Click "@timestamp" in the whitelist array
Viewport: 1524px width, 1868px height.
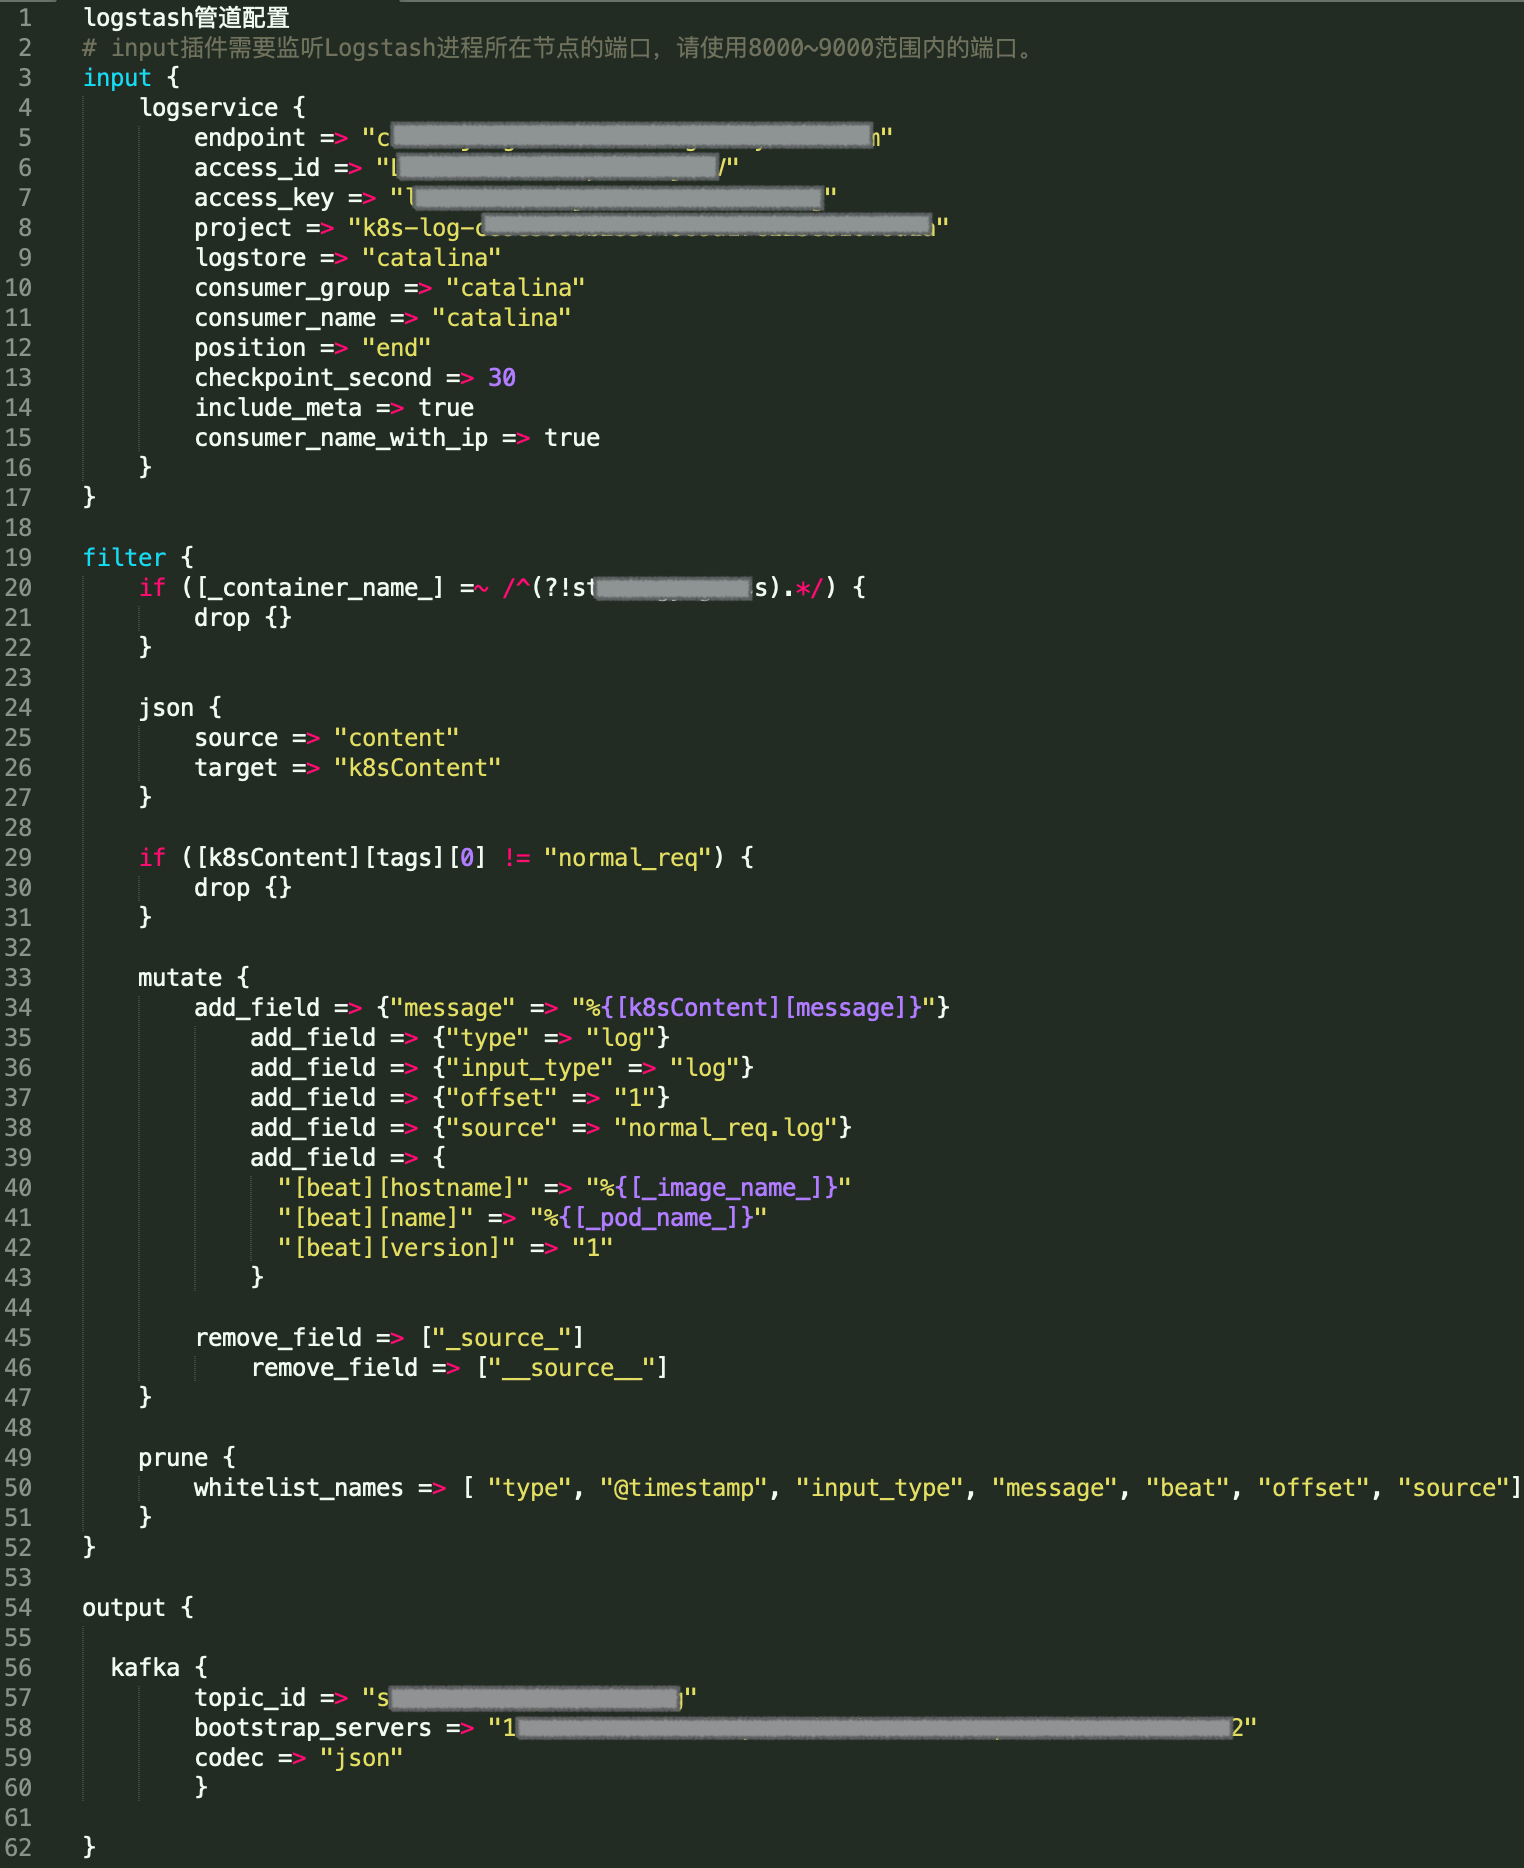point(684,1487)
